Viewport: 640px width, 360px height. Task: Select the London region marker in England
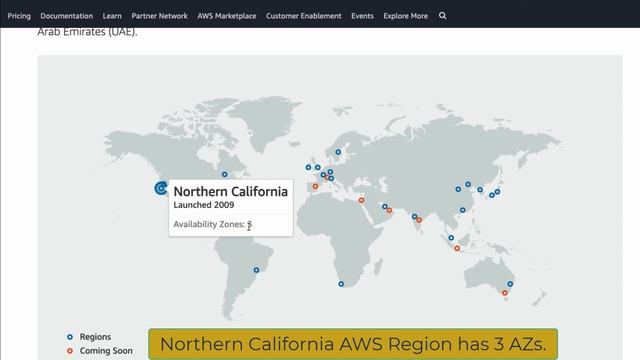[318, 167]
